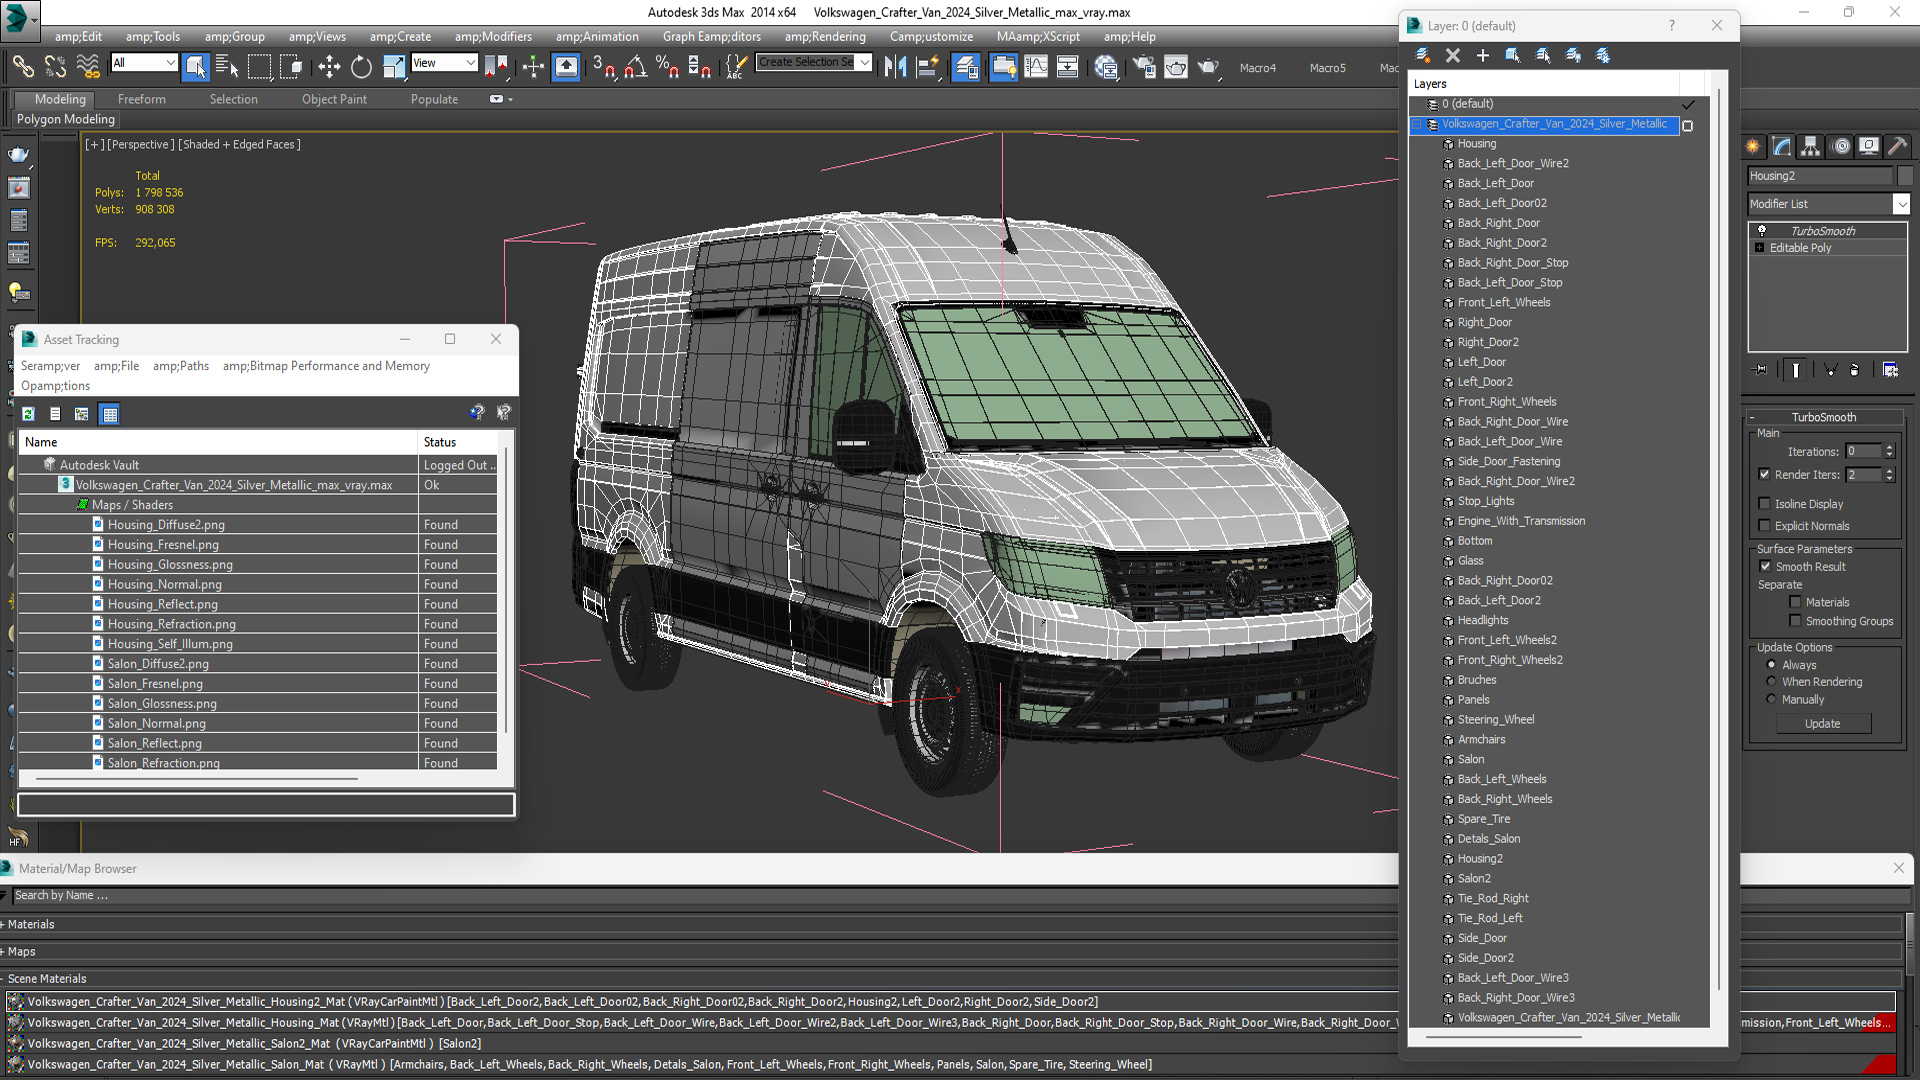
Task: Click the object color swatch beside Housing2
Action: [1904, 175]
